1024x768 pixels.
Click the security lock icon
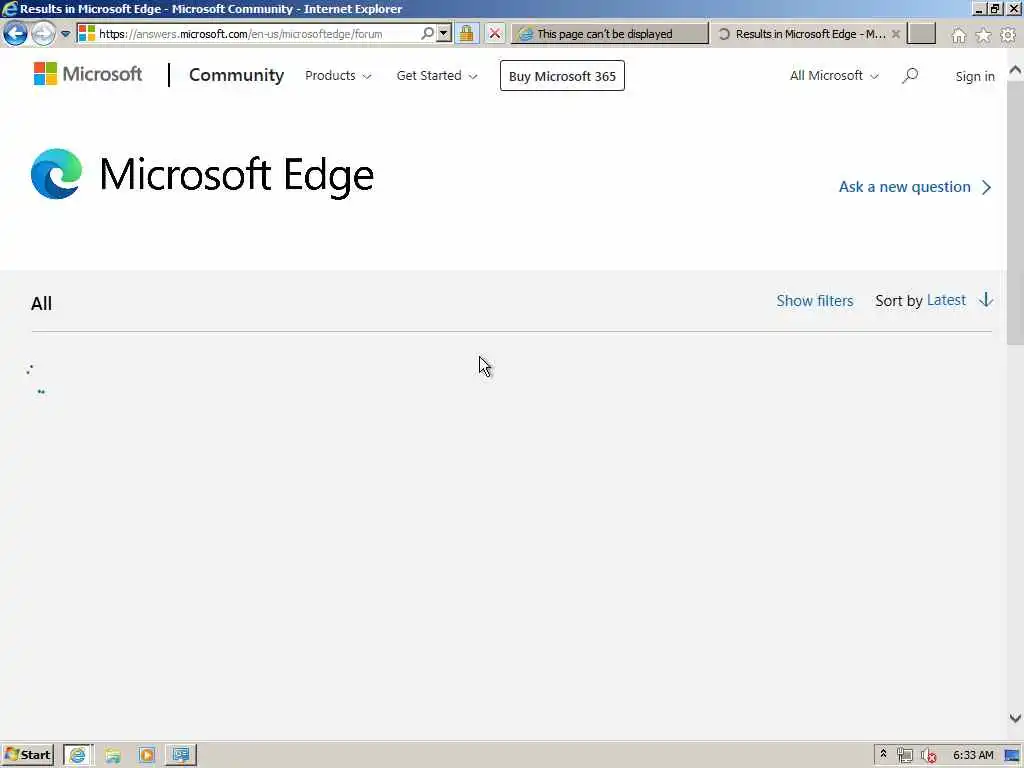[466, 33]
